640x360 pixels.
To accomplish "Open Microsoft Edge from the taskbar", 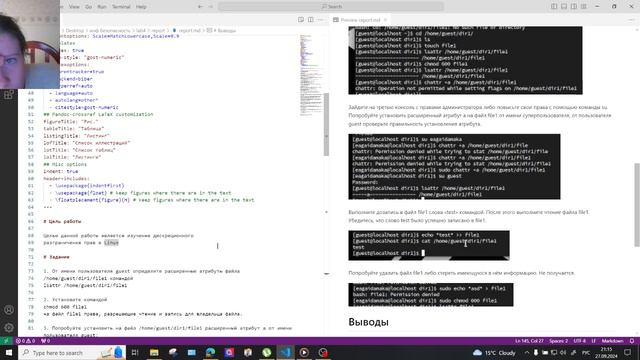I will [x=210, y=352].
